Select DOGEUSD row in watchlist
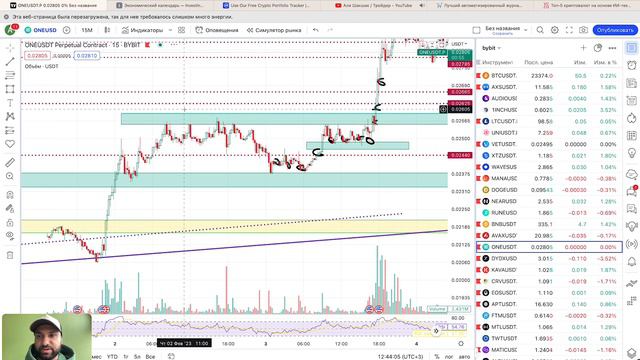Viewport: 640px width, 360px height. click(549, 190)
